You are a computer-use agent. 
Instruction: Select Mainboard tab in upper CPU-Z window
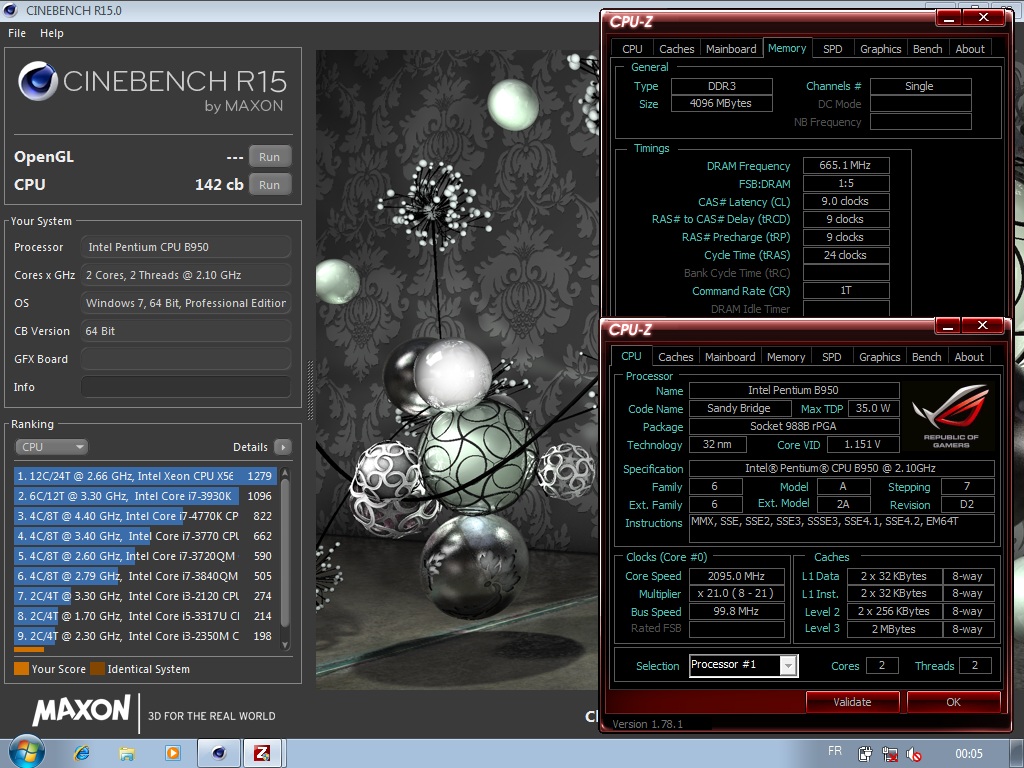click(731, 49)
